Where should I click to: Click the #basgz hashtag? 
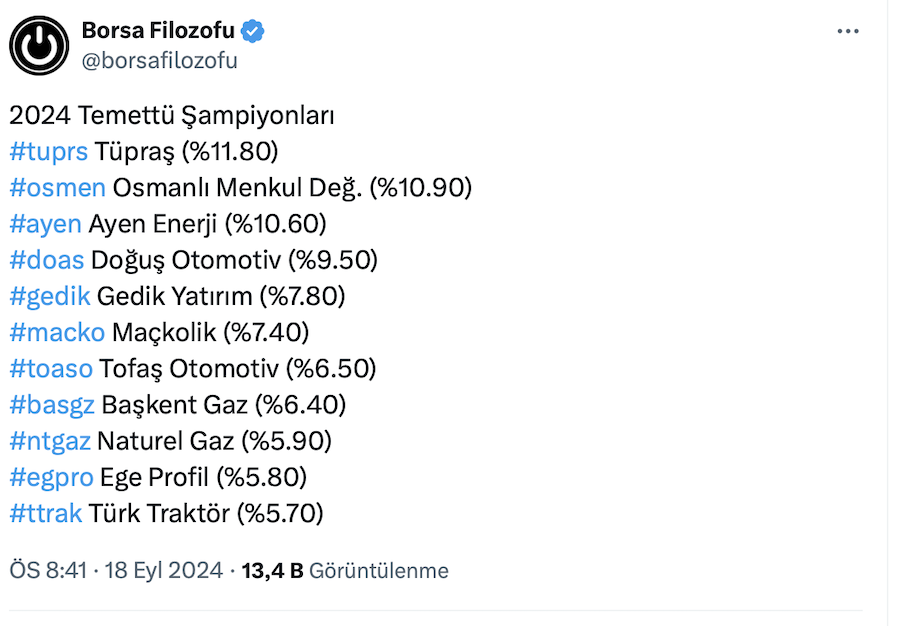pyautogui.click(x=51, y=405)
